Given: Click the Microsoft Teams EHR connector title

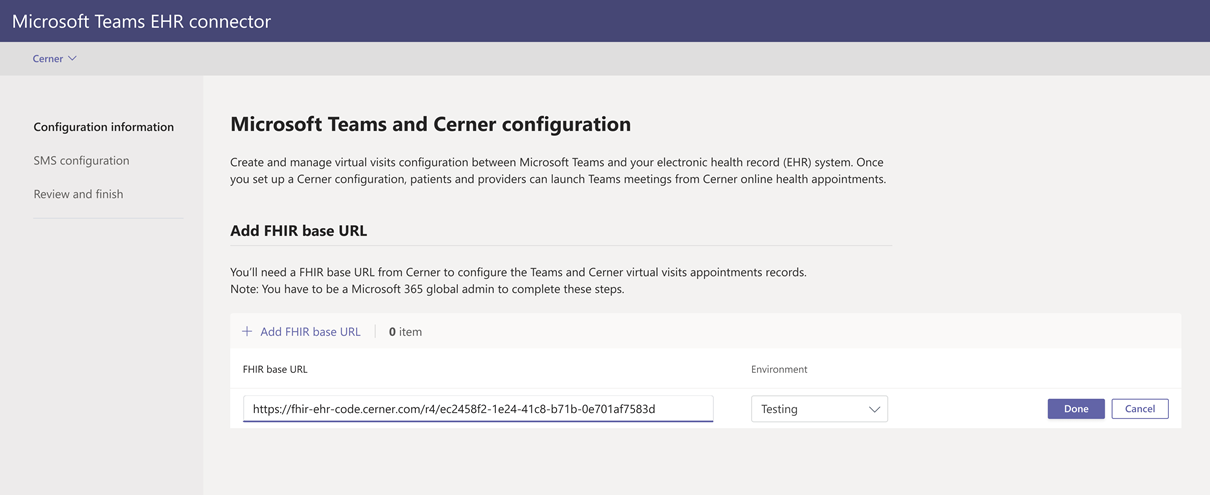Looking at the screenshot, I should pos(141,21).
